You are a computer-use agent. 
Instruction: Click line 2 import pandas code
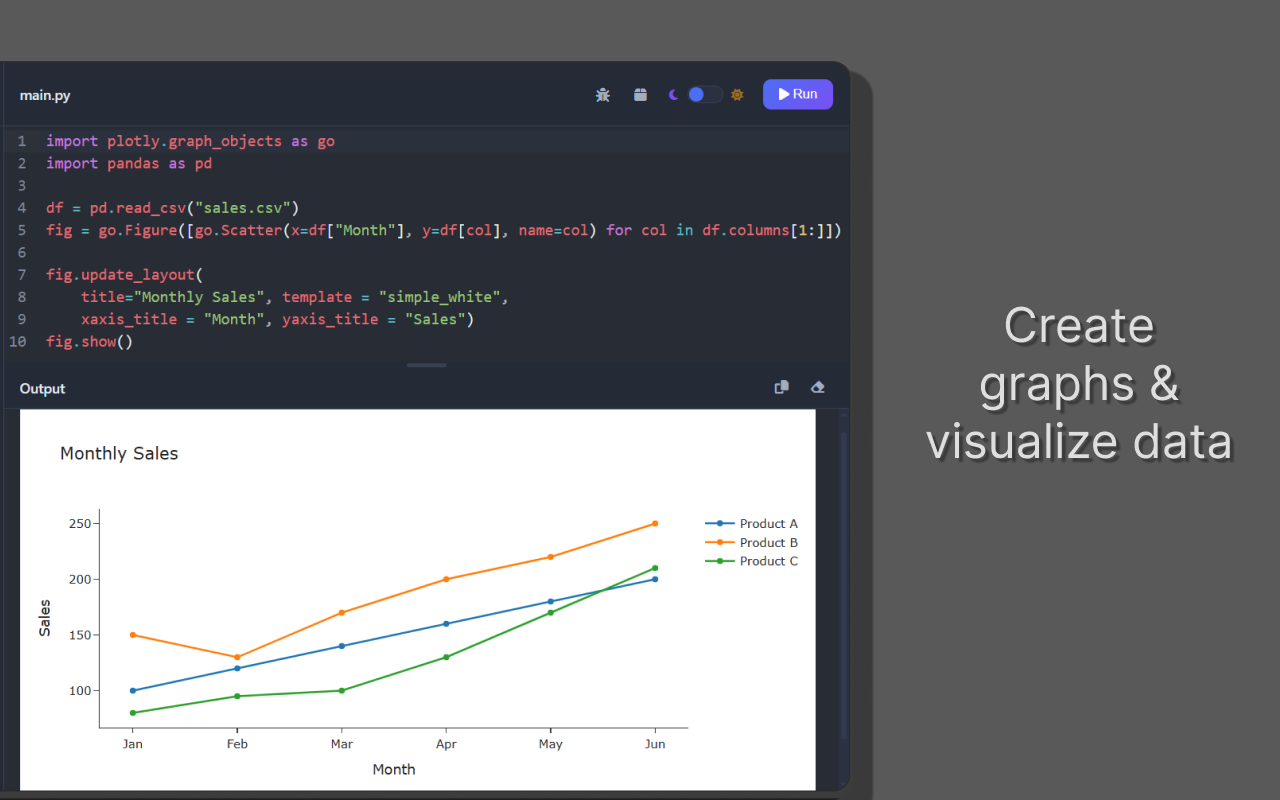pos(129,163)
